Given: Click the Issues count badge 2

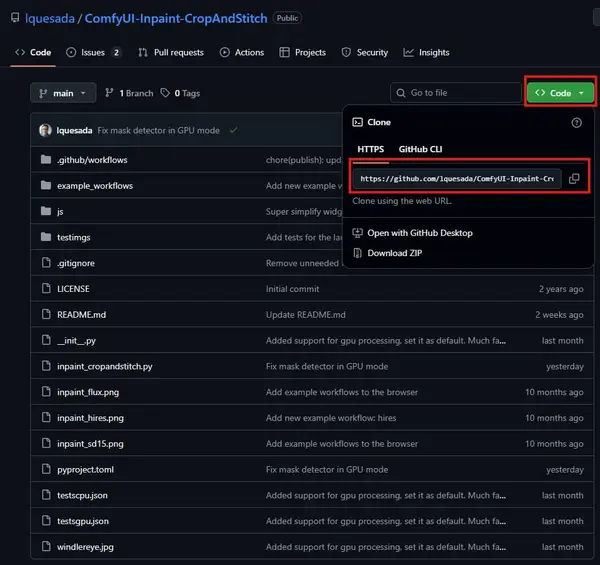Looking at the screenshot, I should (x=116, y=52).
